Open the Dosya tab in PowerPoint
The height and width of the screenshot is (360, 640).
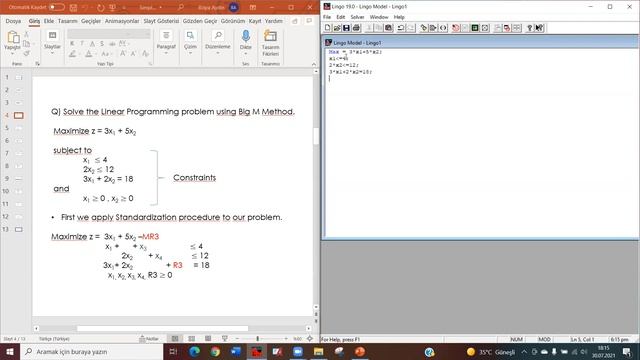(x=13, y=21)
